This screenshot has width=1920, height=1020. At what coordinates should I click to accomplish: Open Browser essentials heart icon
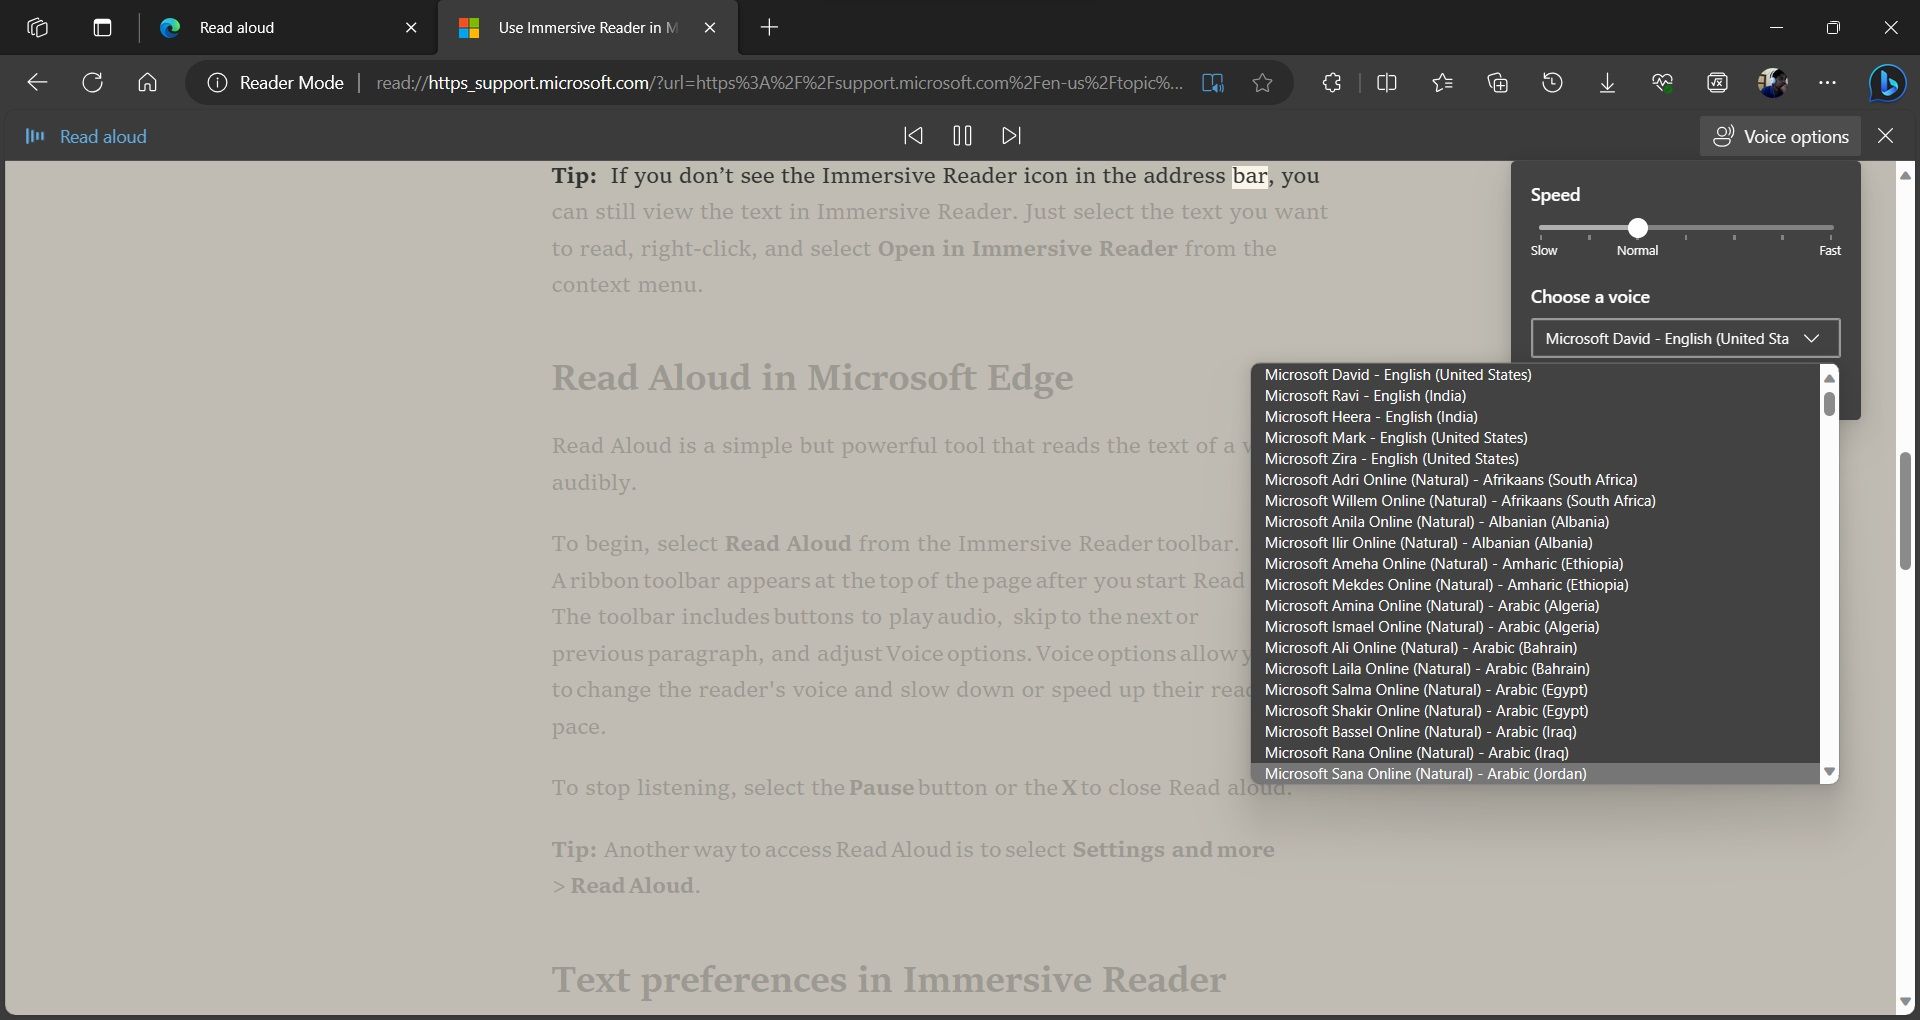[1662, 83]
